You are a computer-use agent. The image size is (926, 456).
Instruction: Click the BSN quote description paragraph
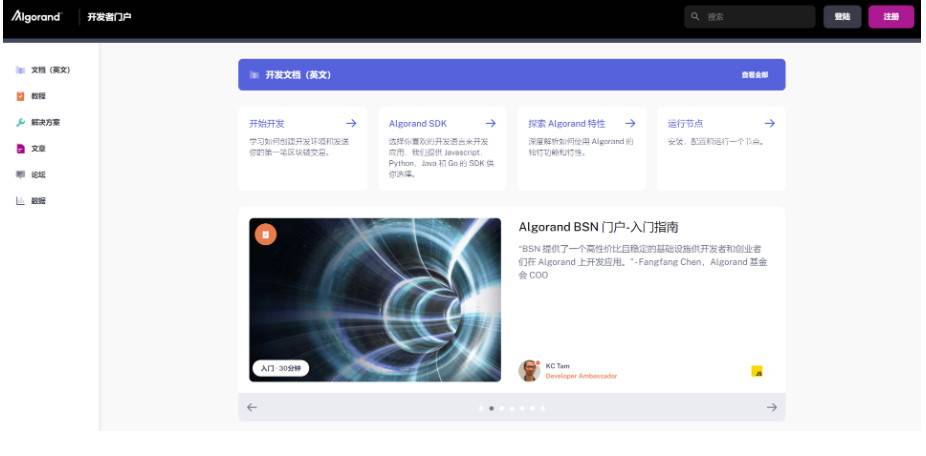[643, 262]
